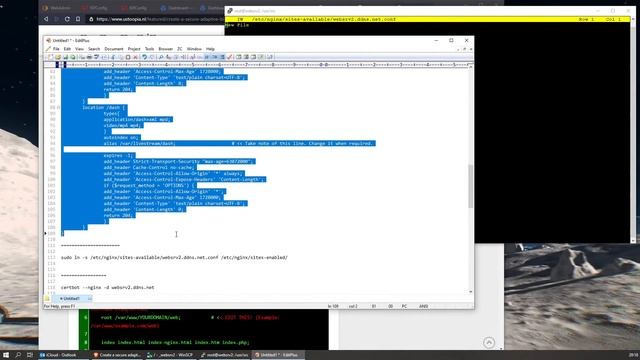This screenshot has width=640, height=360.
Task: Click the editor vertical scrollbar thumb
Action: (x=470, y=186)
